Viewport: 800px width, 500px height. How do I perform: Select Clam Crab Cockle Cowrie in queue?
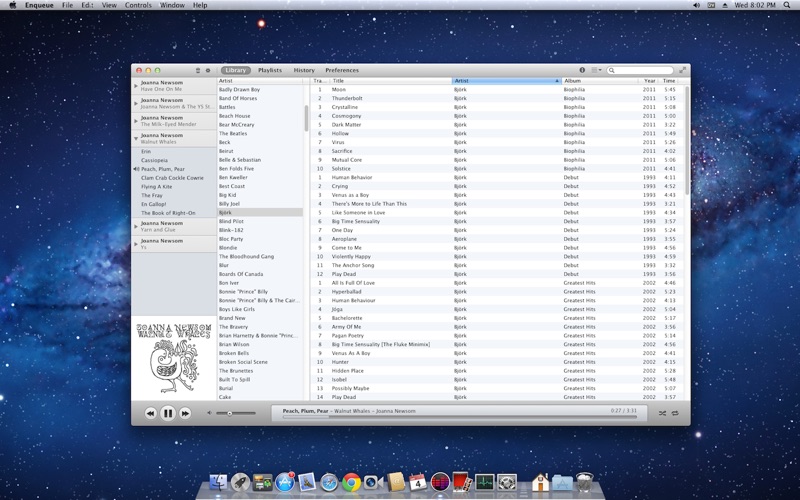point(173,178)
